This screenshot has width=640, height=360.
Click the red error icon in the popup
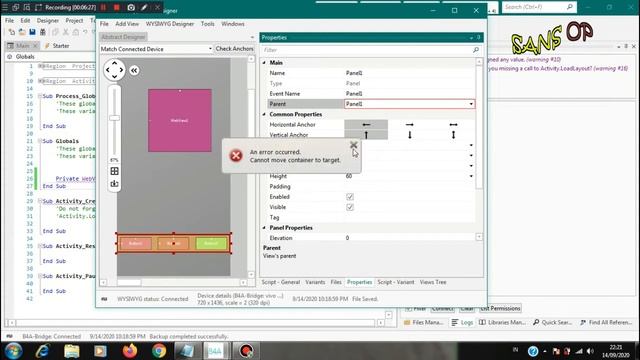(x=236, y=156)
